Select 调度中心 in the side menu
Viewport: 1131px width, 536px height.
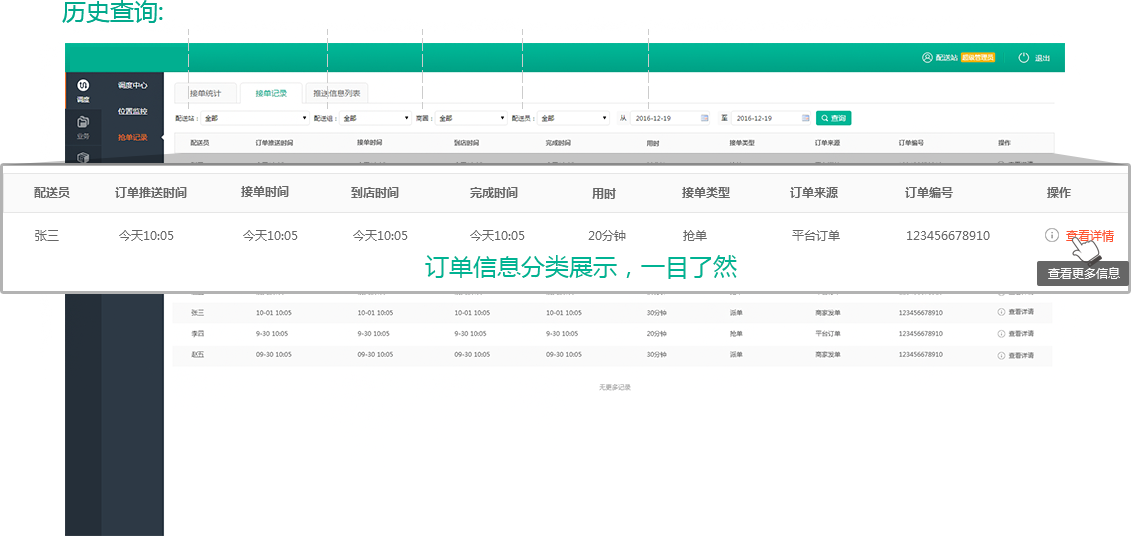point(132,86)
